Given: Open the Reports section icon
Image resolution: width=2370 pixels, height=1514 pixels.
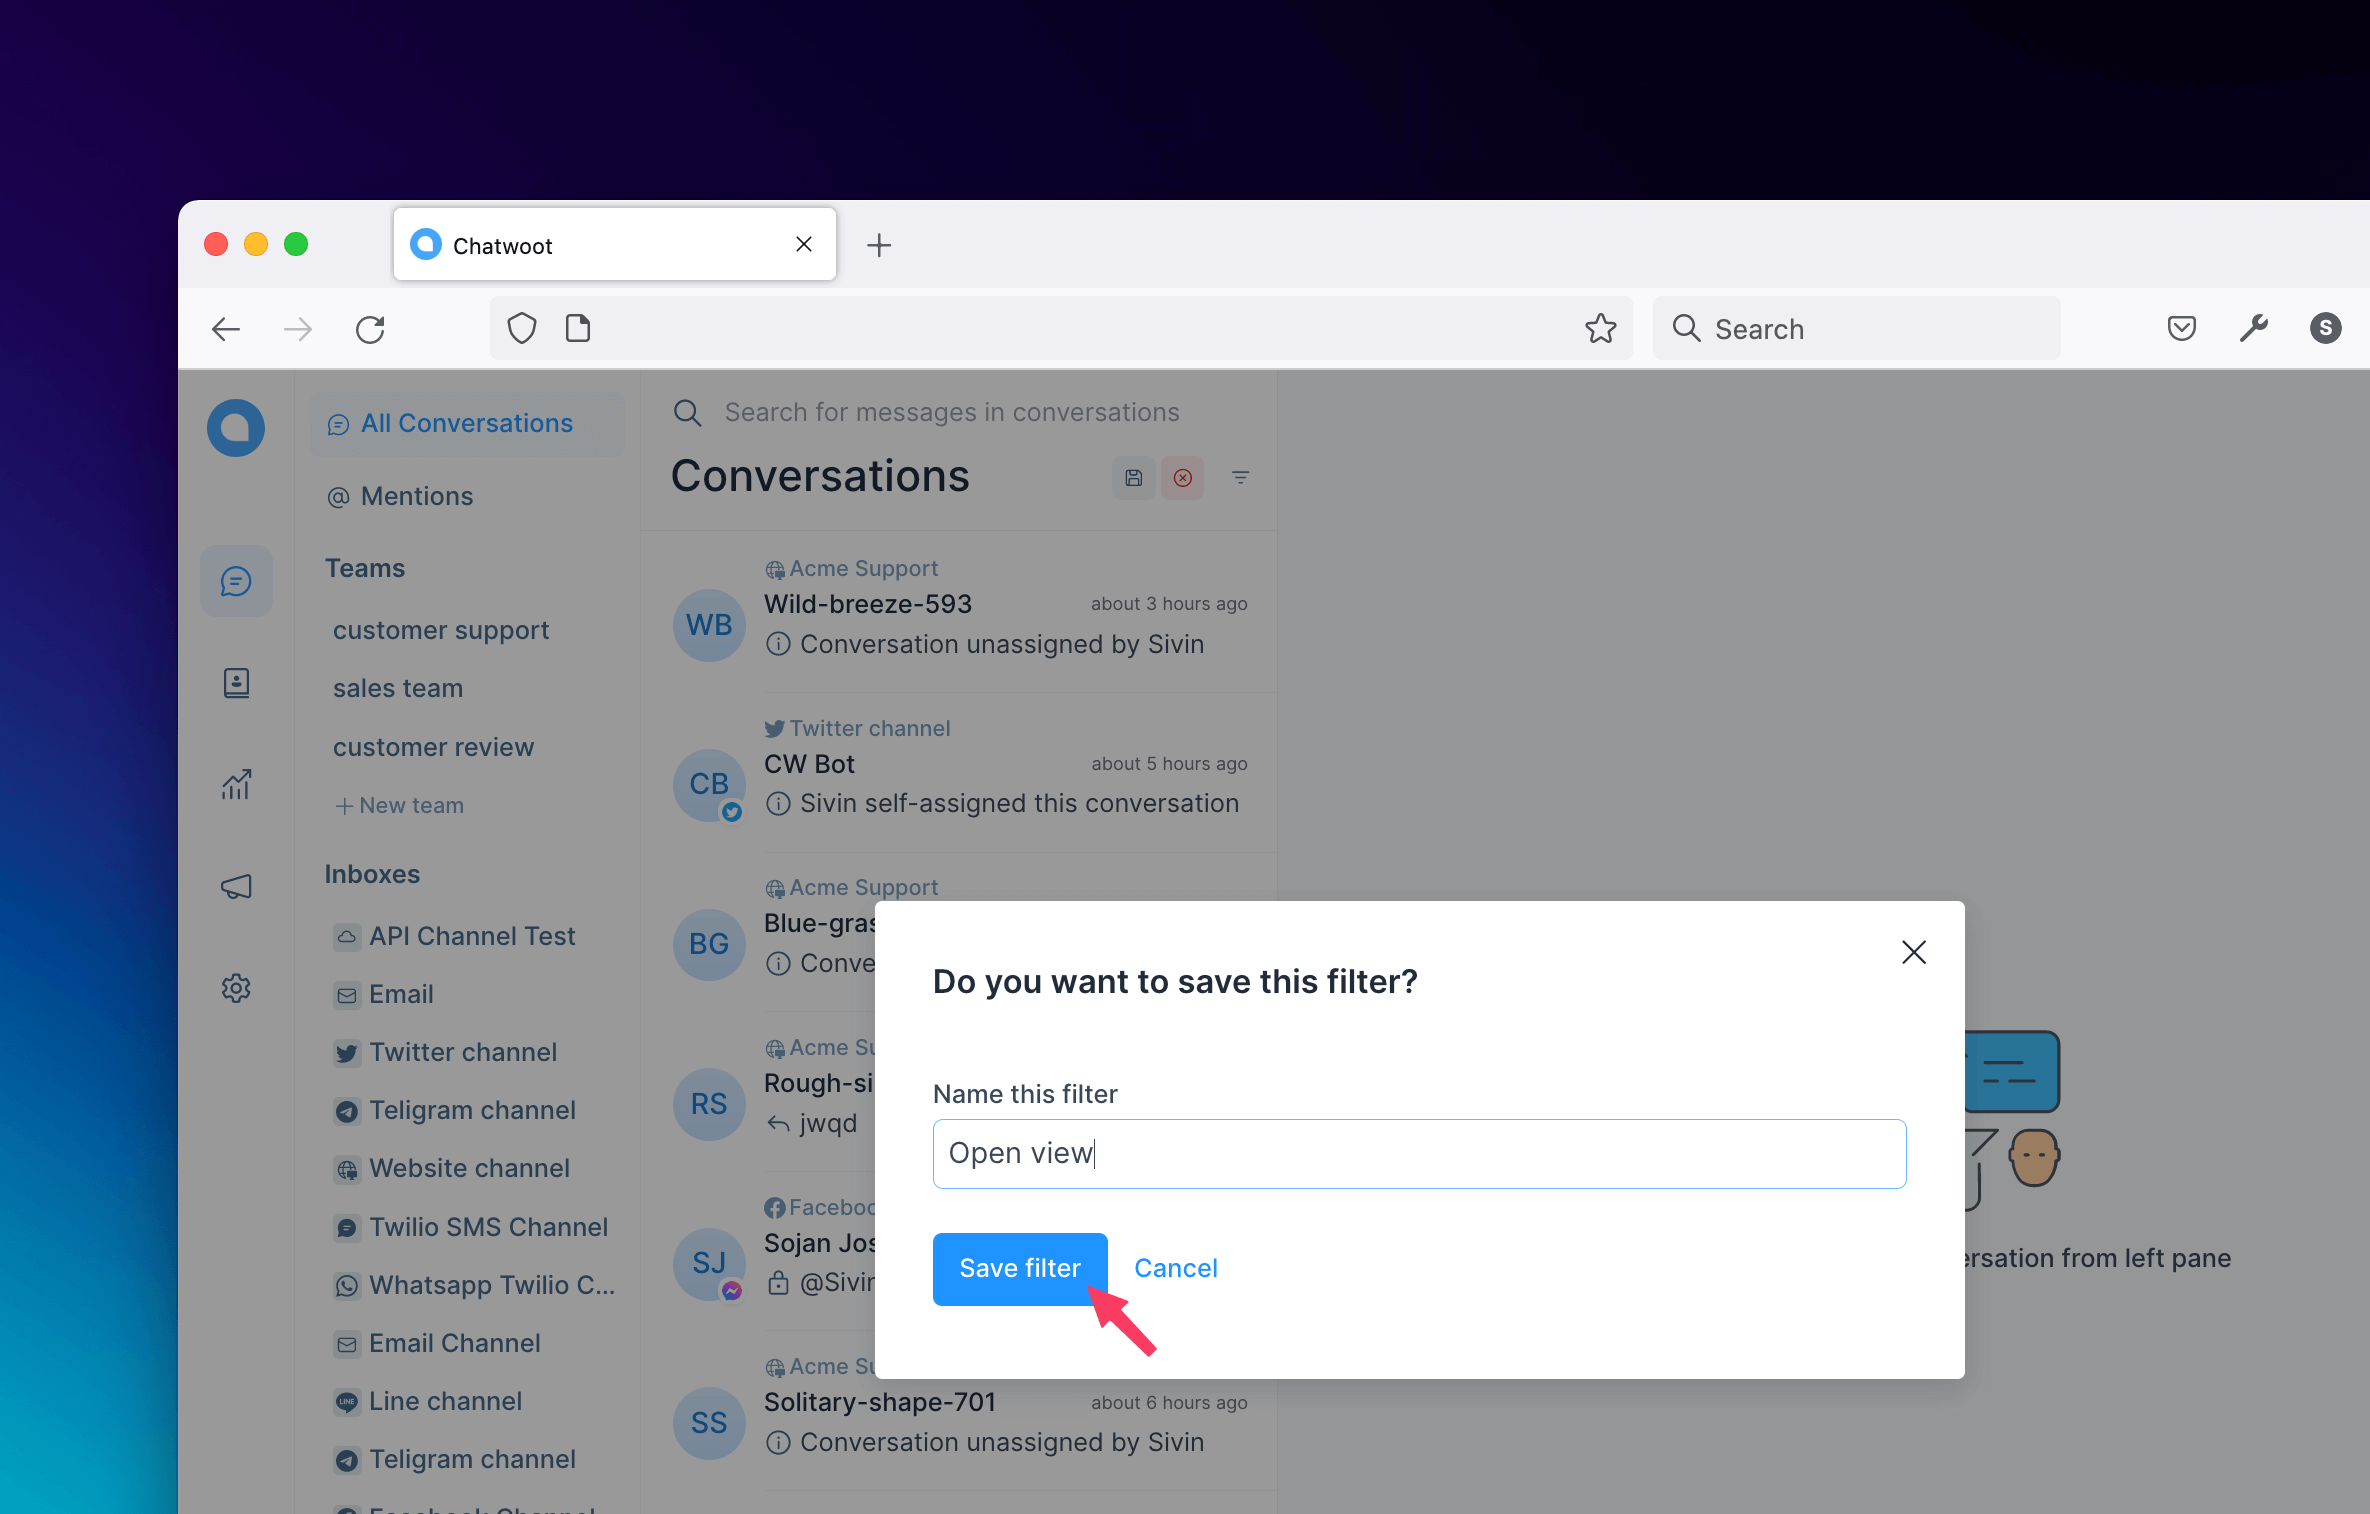Looking at the screenshot, I should [238, 783].
